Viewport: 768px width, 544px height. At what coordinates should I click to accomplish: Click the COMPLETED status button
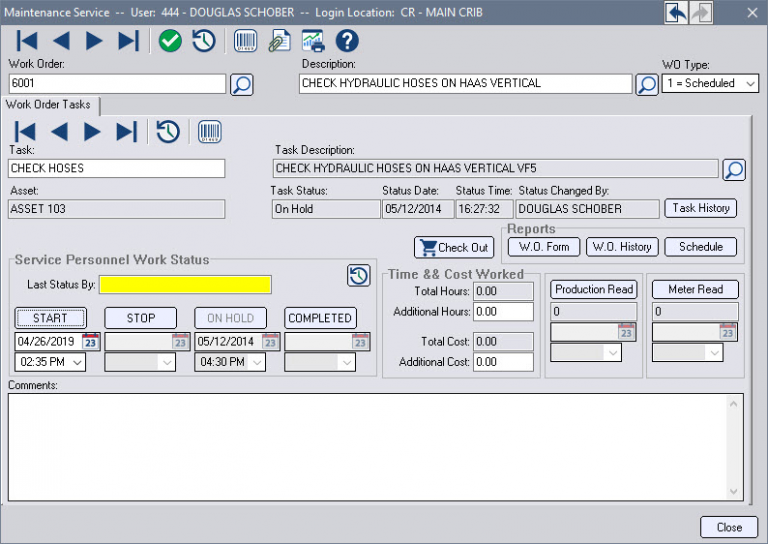click(320, 318)
